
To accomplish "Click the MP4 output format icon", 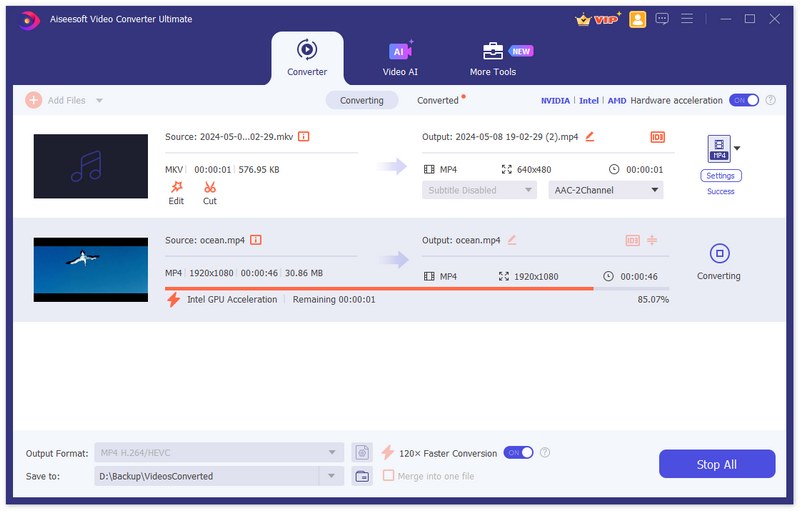I will [x=719, y=149].
